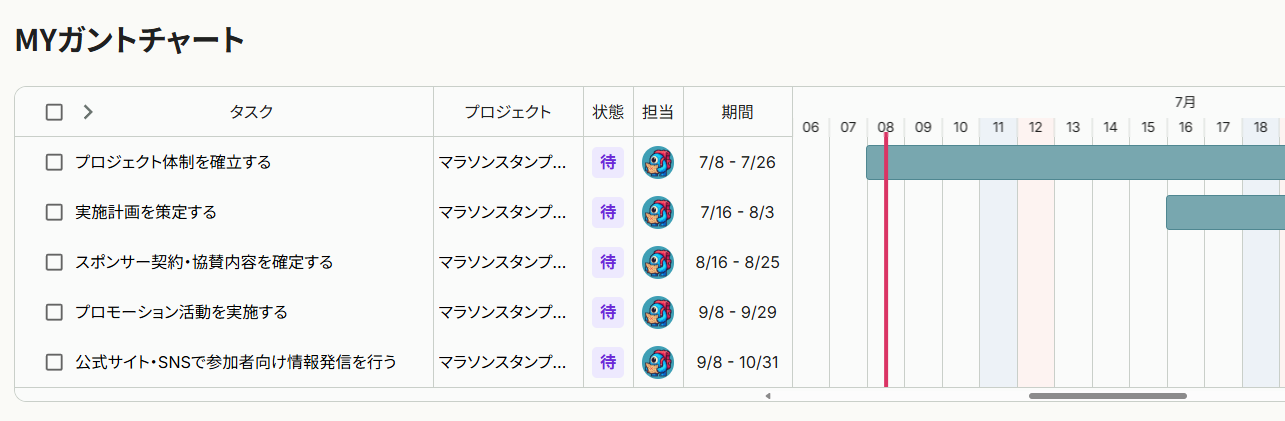The width and height of the screenshot is (1285, 421).
Task: Click the Gantt bar starting on 7/8
Action: [1075, 162]
